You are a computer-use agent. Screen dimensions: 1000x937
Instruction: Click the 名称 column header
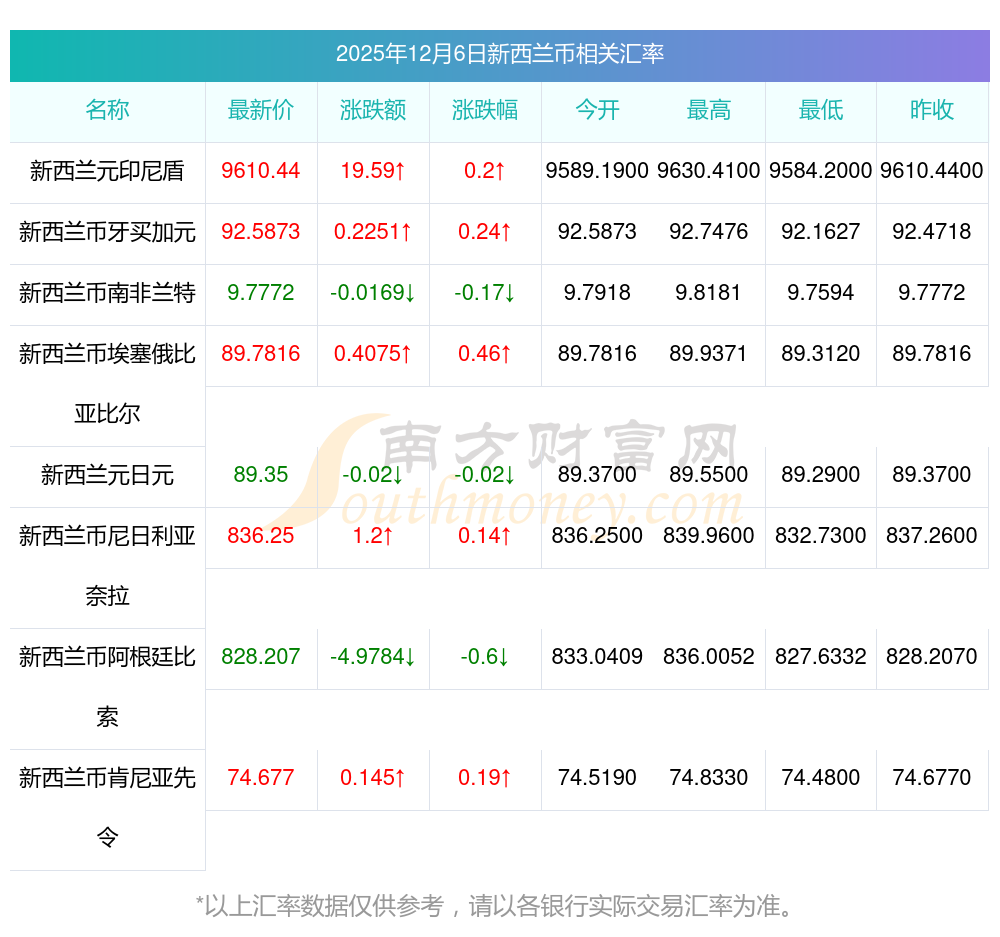coord(107,110)
